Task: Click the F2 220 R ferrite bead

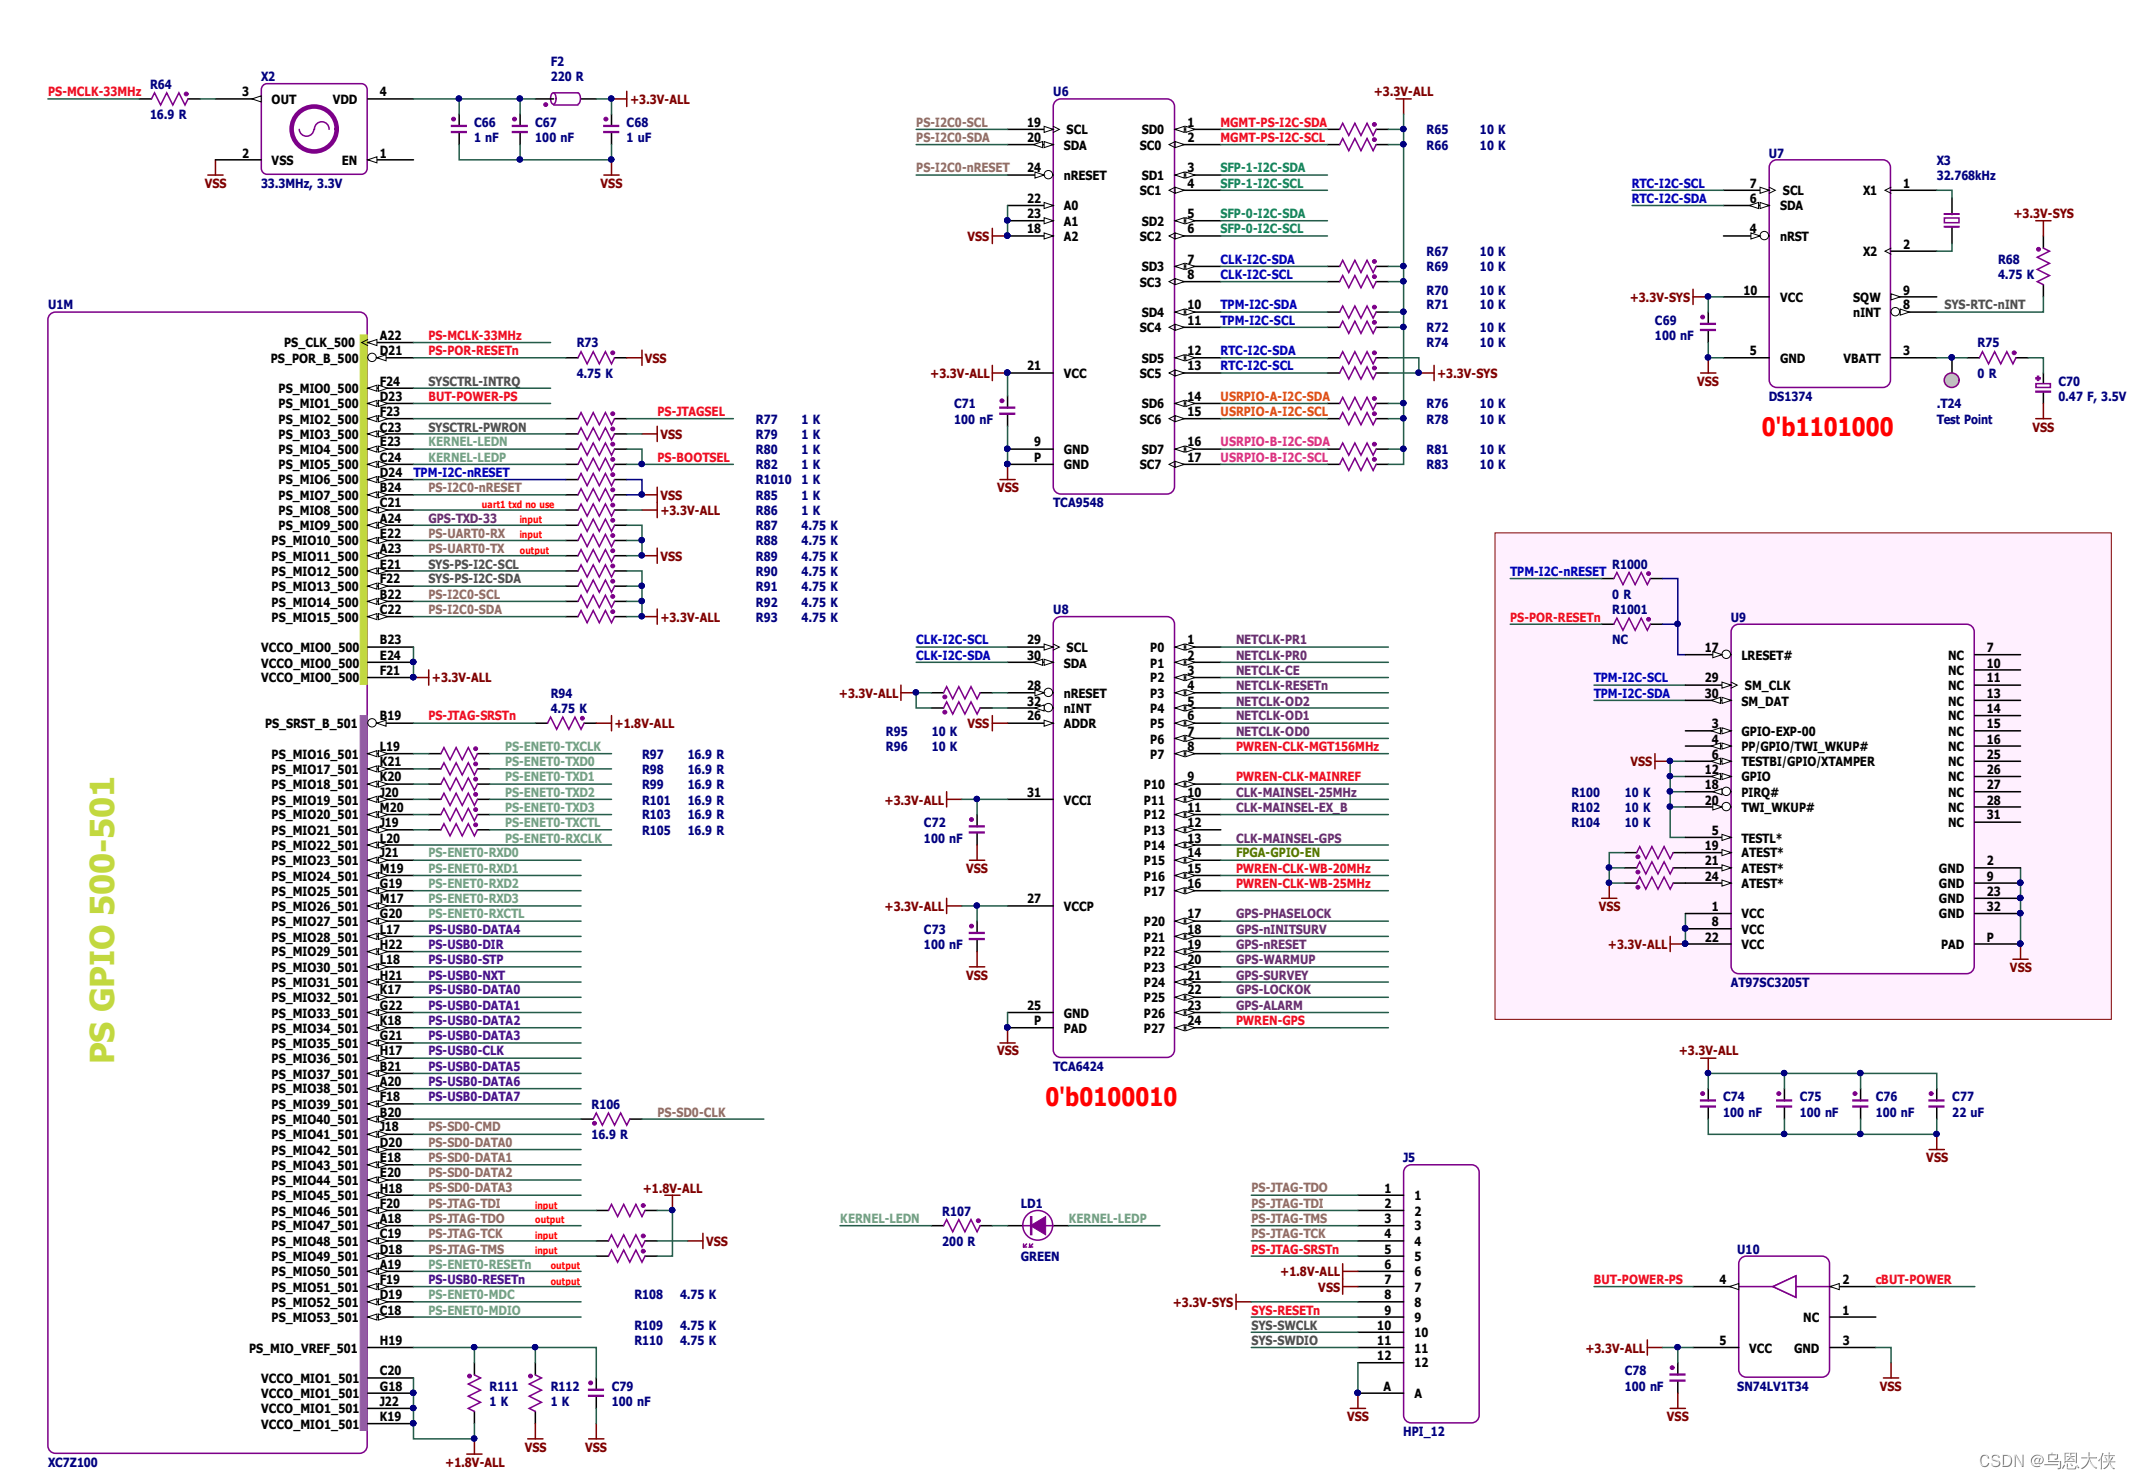Action: [x=565, y=99]
